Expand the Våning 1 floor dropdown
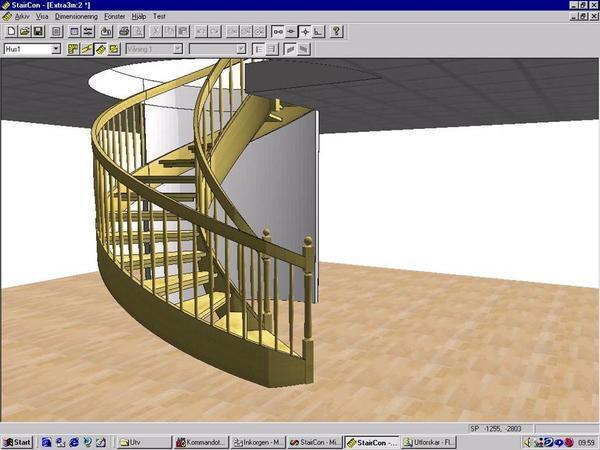This screenshot has width=600, height=450. 178,49
